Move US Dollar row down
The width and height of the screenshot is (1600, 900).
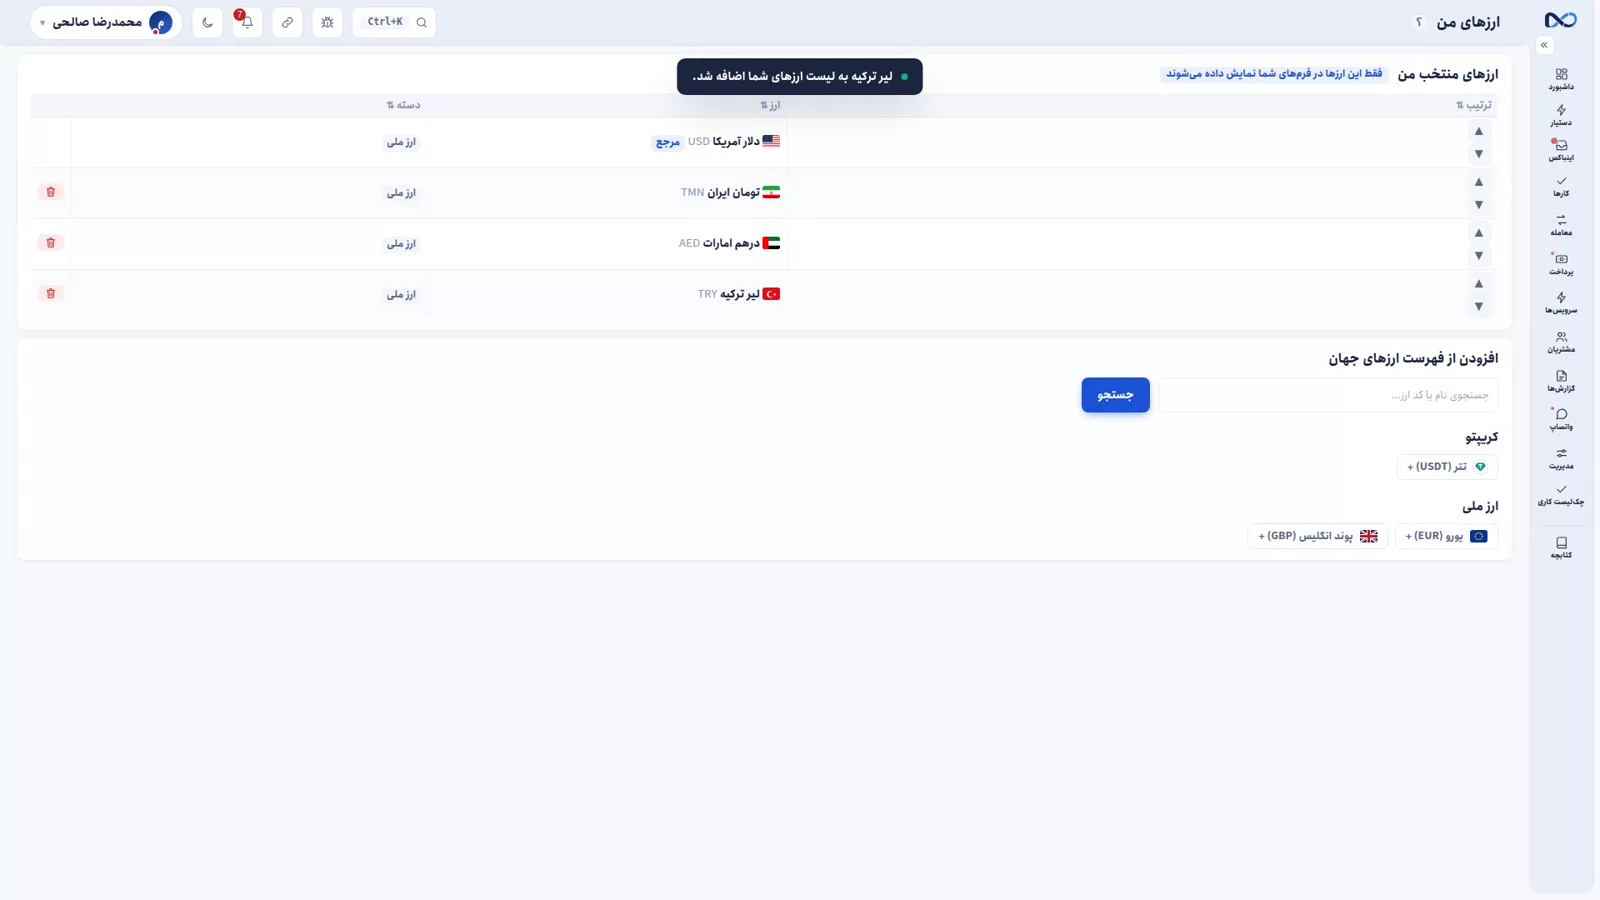(1478, 154)
